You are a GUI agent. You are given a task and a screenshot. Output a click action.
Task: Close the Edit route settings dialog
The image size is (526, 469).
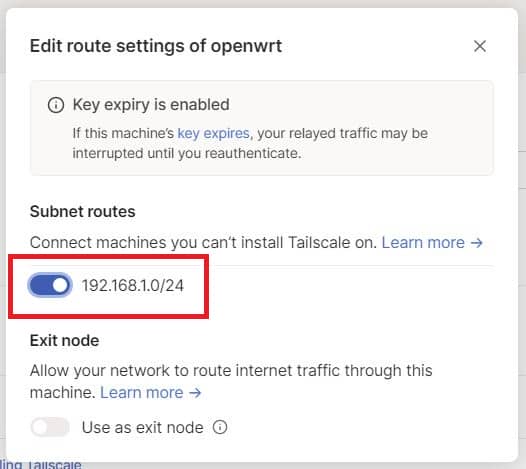(x=480, y=46)
